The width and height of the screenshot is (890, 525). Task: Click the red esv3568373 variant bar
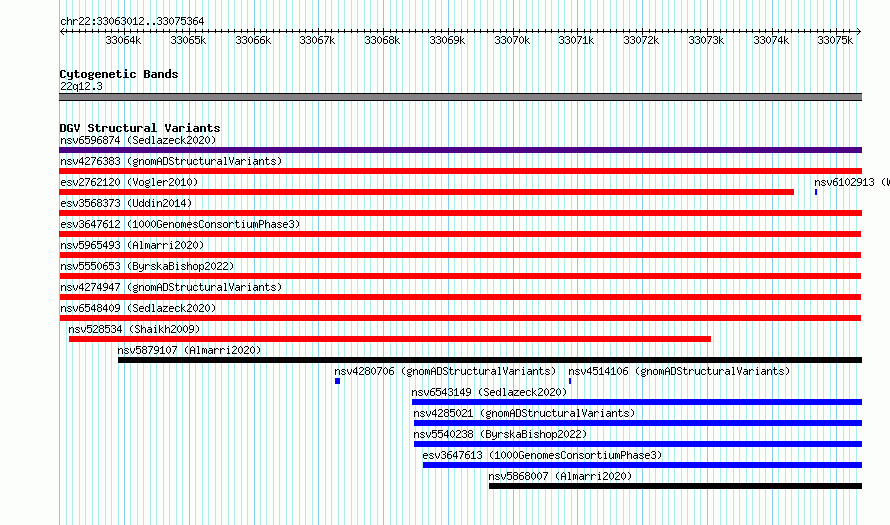coord(460,213)
